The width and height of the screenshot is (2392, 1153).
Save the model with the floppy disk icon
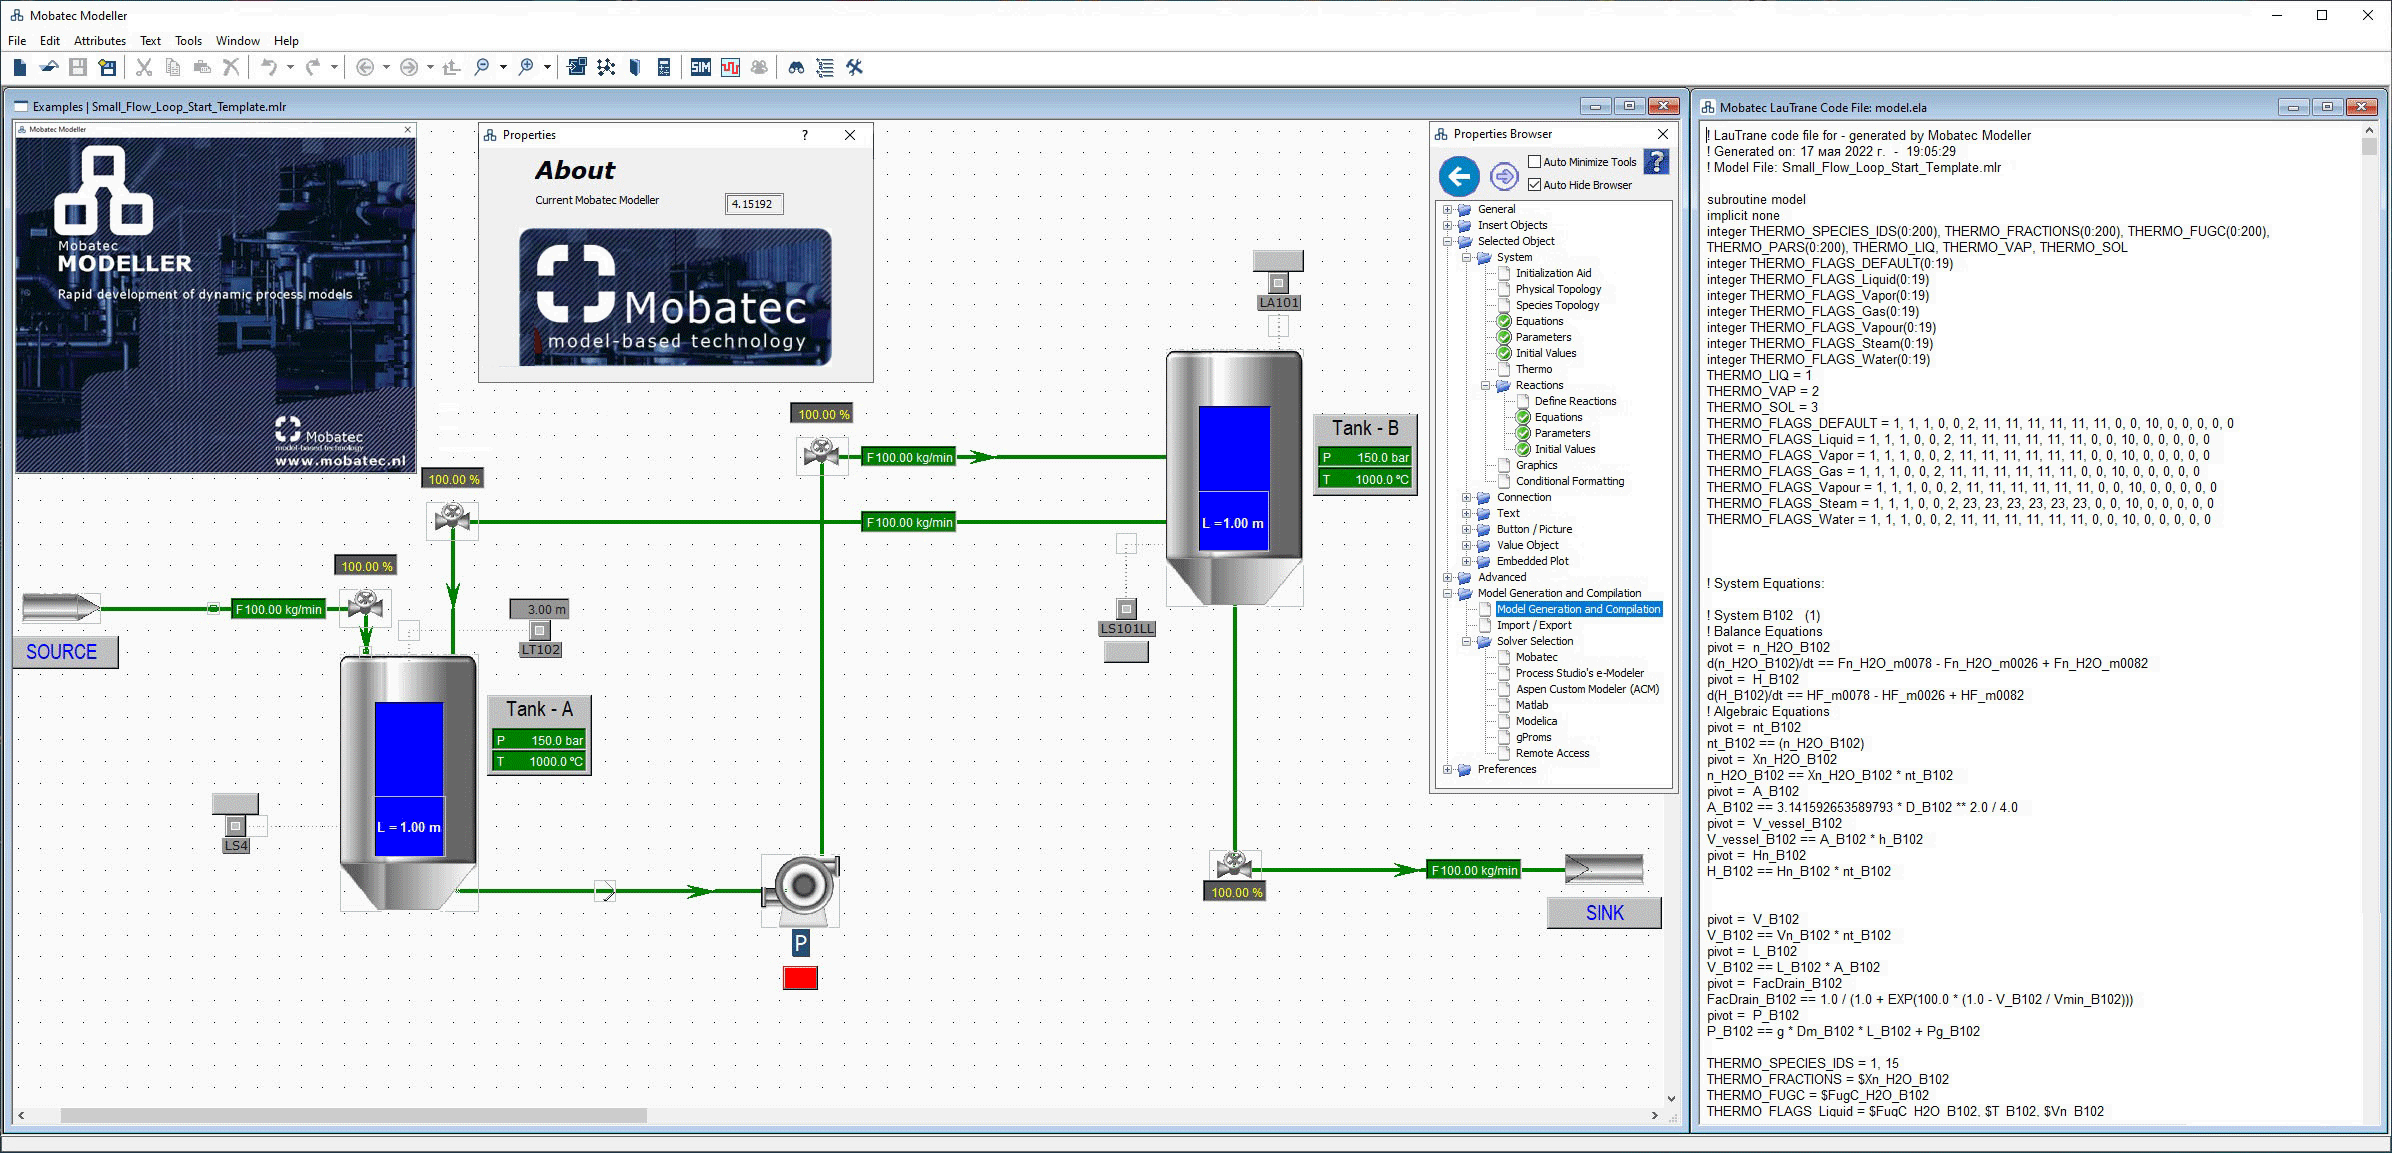(x=78, y=67)
